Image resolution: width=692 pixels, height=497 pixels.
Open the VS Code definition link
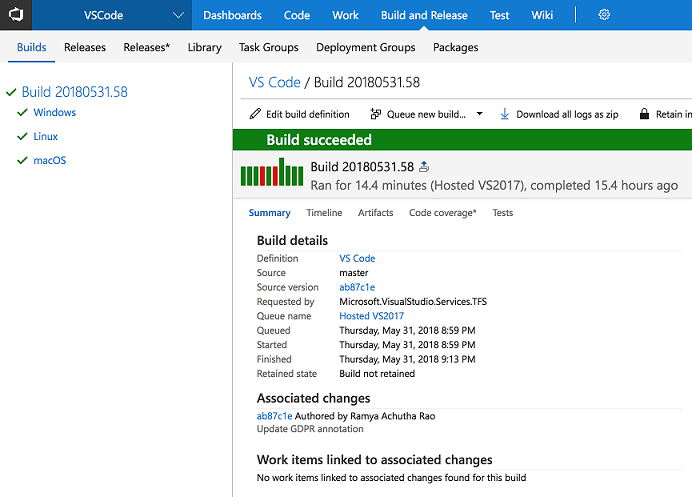point(357,259)
